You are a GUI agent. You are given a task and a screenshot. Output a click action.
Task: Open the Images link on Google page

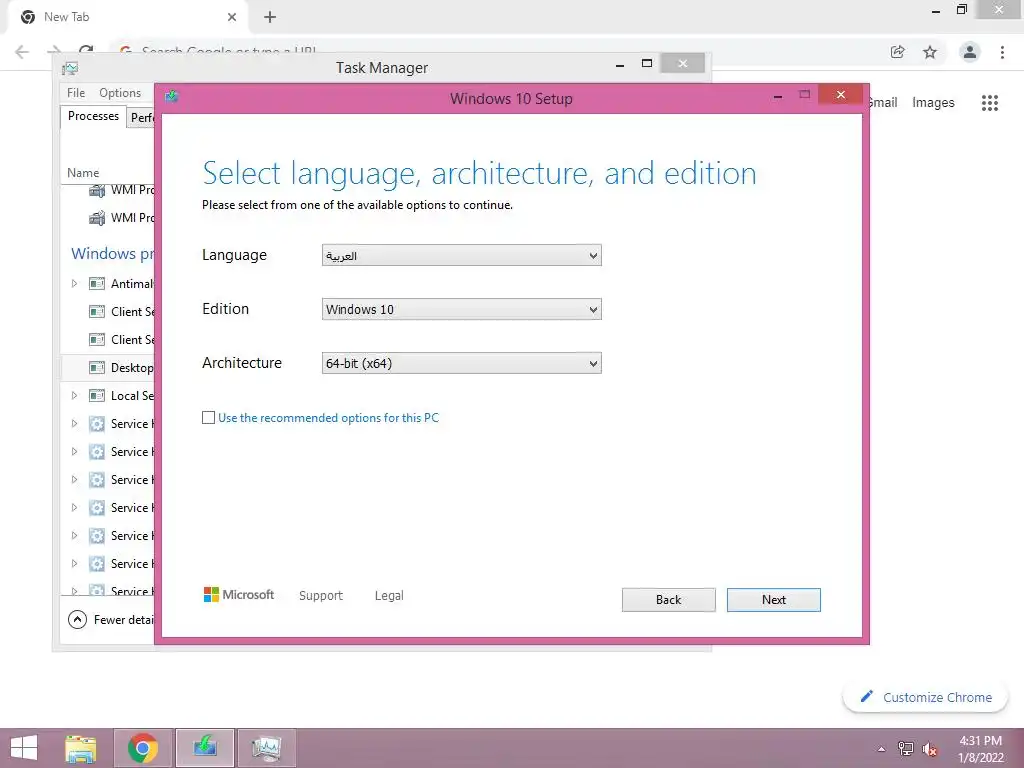click(x=933, y=103)
